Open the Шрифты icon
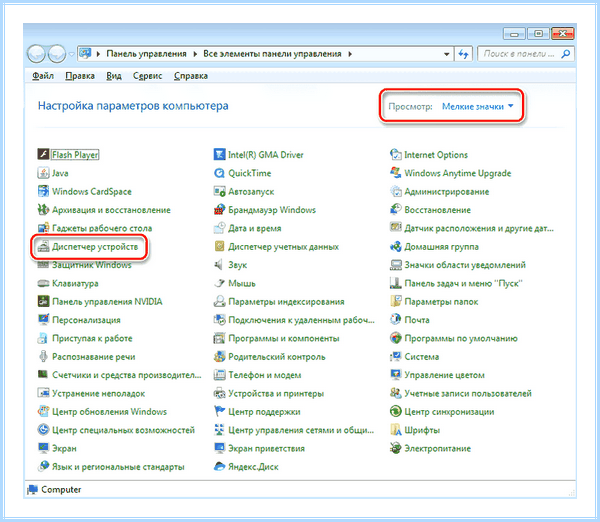 click(396, 430)
